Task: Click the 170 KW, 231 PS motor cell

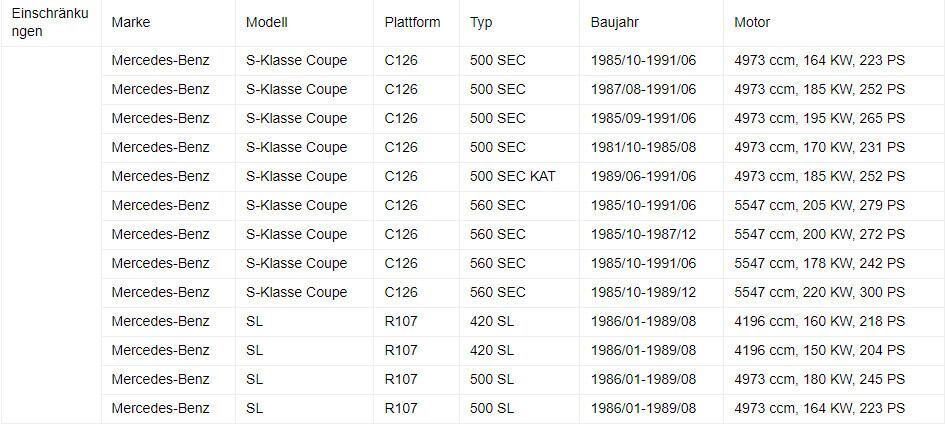Action: pyautogui.click(x=819, y=147)
